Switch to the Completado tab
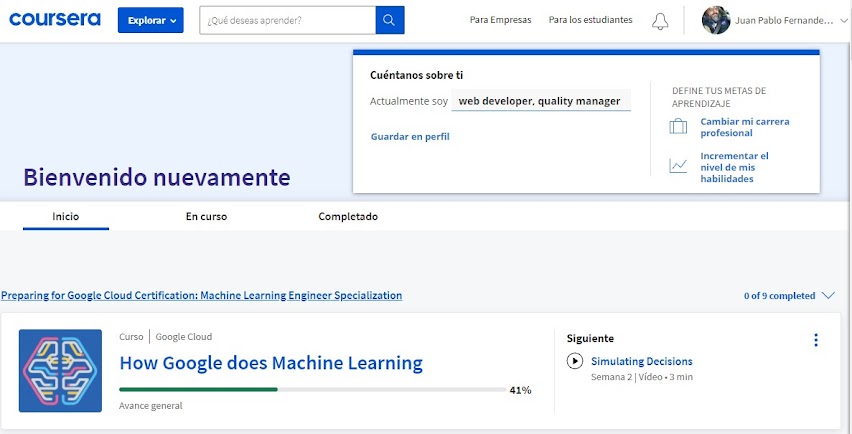The width and height of the screenshot is (852, 434). click(x=348, y=216)
